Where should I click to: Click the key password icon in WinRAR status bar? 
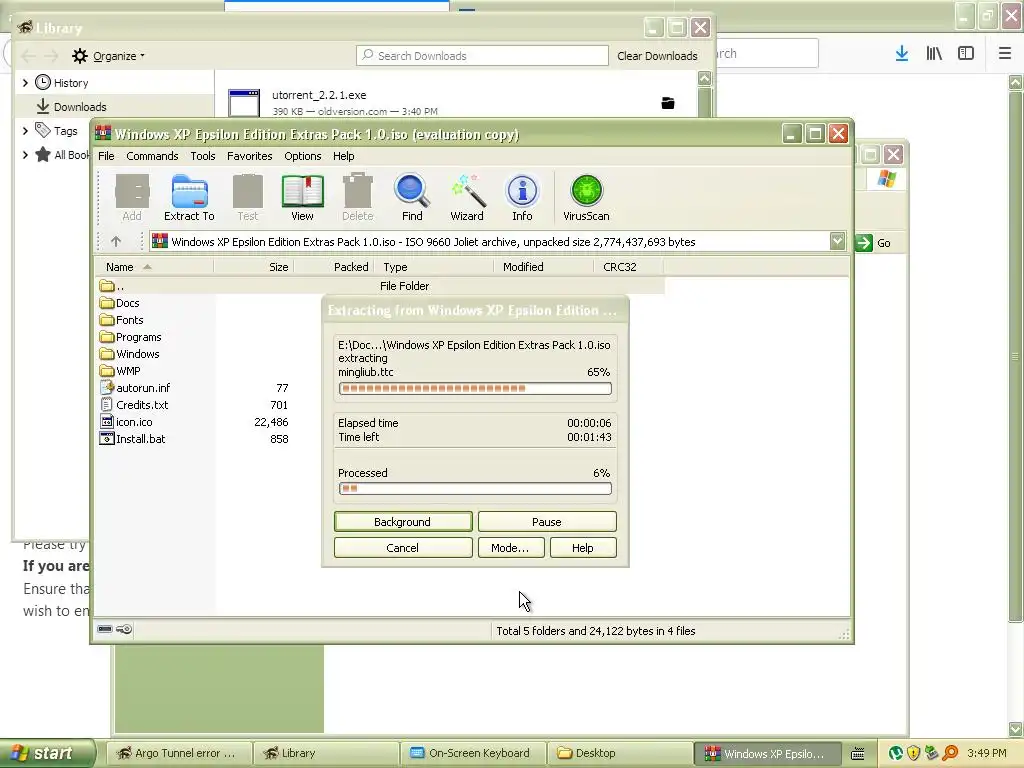[x=124, y=630]
